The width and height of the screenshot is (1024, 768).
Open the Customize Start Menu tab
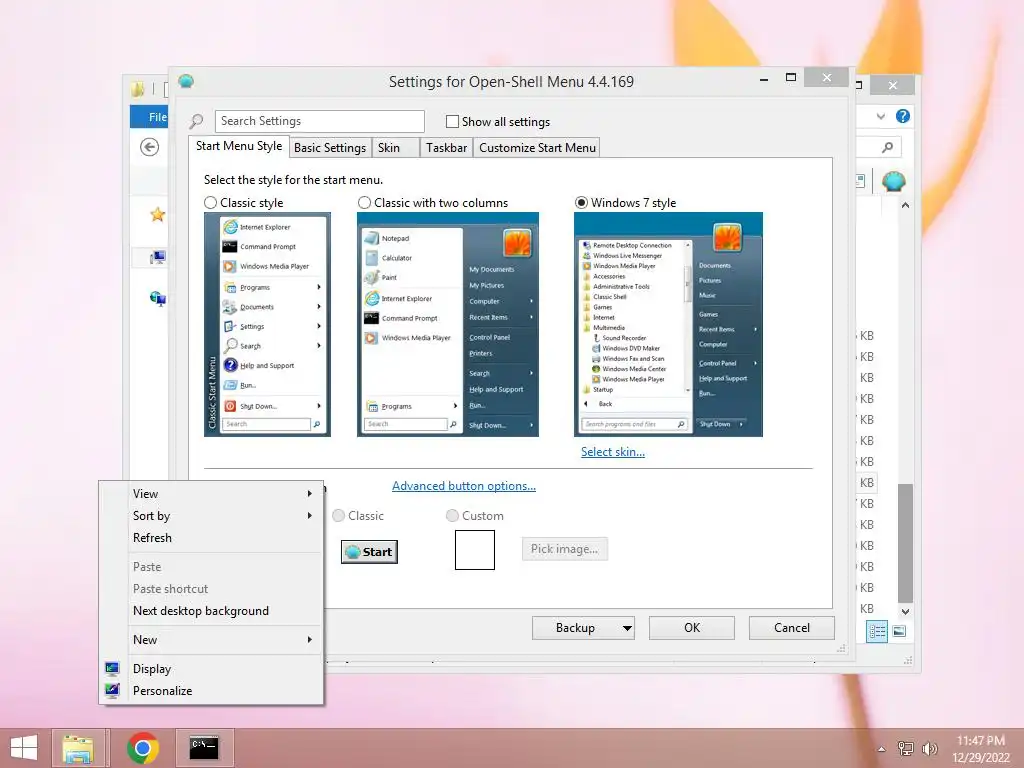537,148
